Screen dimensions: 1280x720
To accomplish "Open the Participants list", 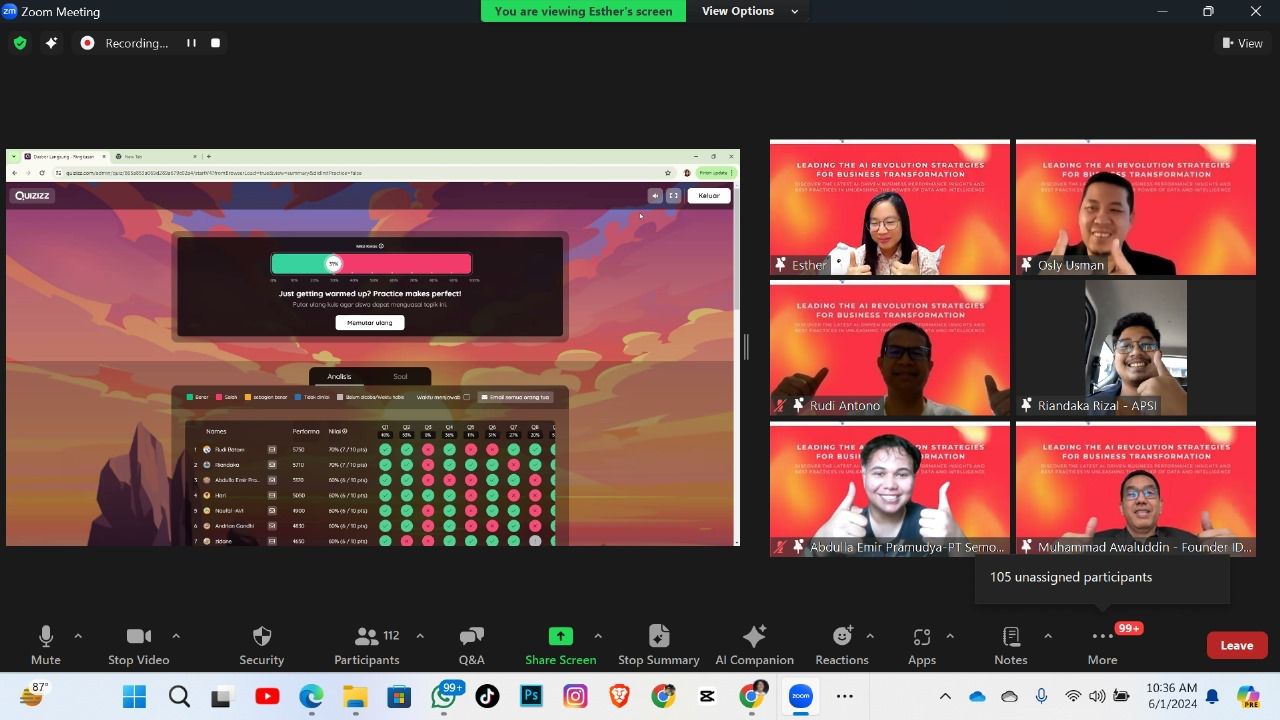I will (366, 637).
